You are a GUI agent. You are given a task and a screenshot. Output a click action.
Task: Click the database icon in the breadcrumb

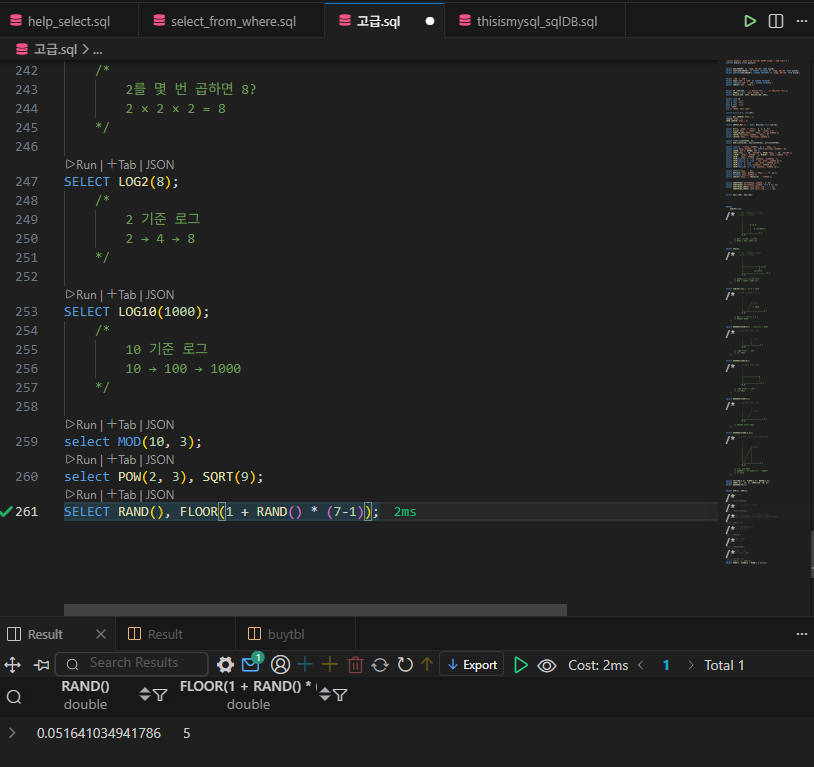click(x=22, y=49)
